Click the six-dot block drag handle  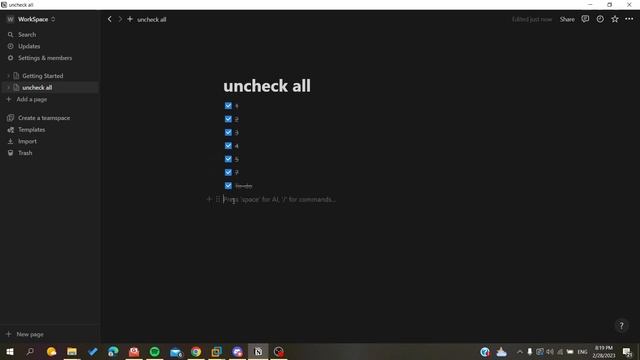[x=218, y=199]
